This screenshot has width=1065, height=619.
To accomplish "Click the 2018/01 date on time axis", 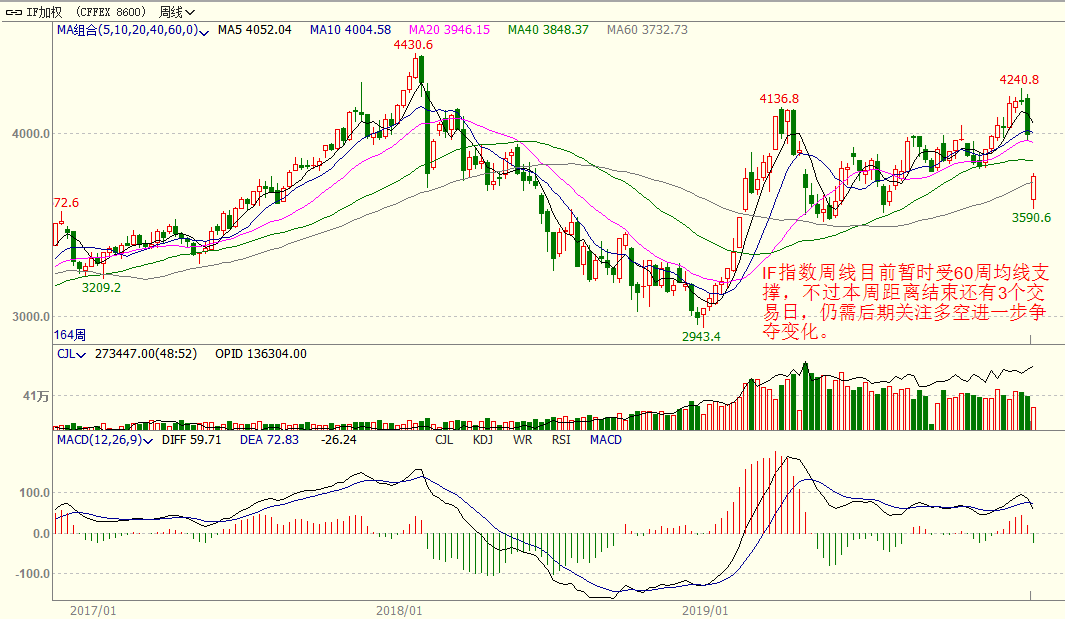I will tap(399, 609).
